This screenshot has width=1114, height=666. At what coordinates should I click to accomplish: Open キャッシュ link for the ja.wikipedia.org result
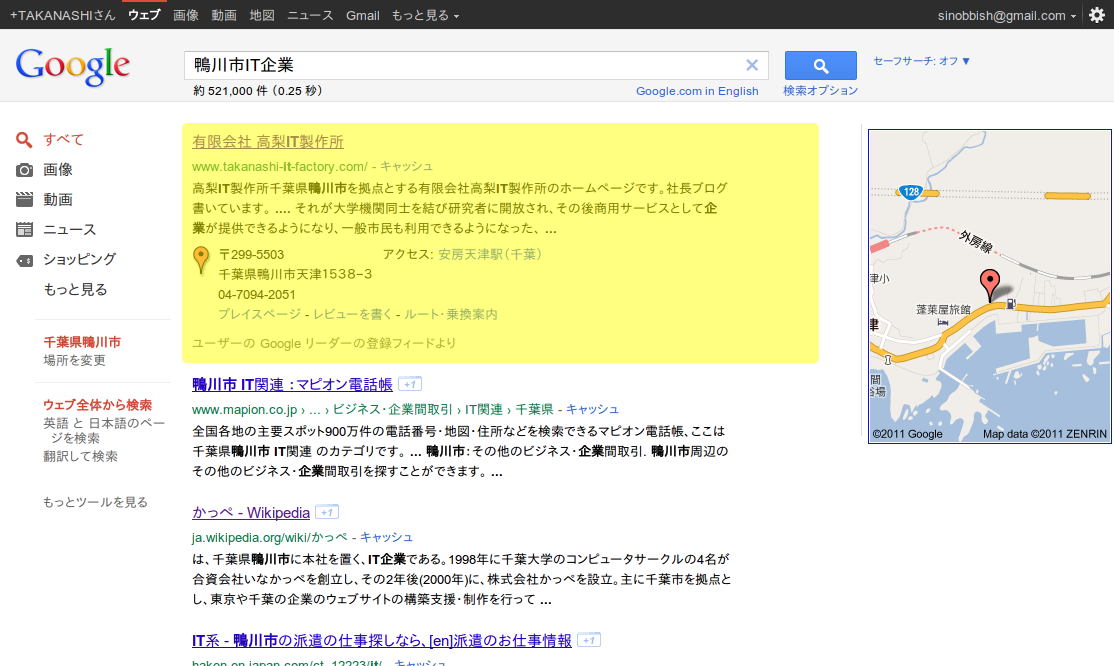pos(386,537)
